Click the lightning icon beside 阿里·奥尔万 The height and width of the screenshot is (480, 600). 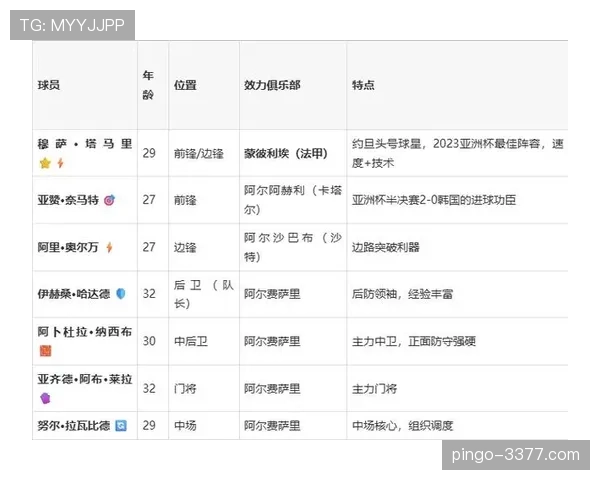pyautogui.click(x=109, y=247)
